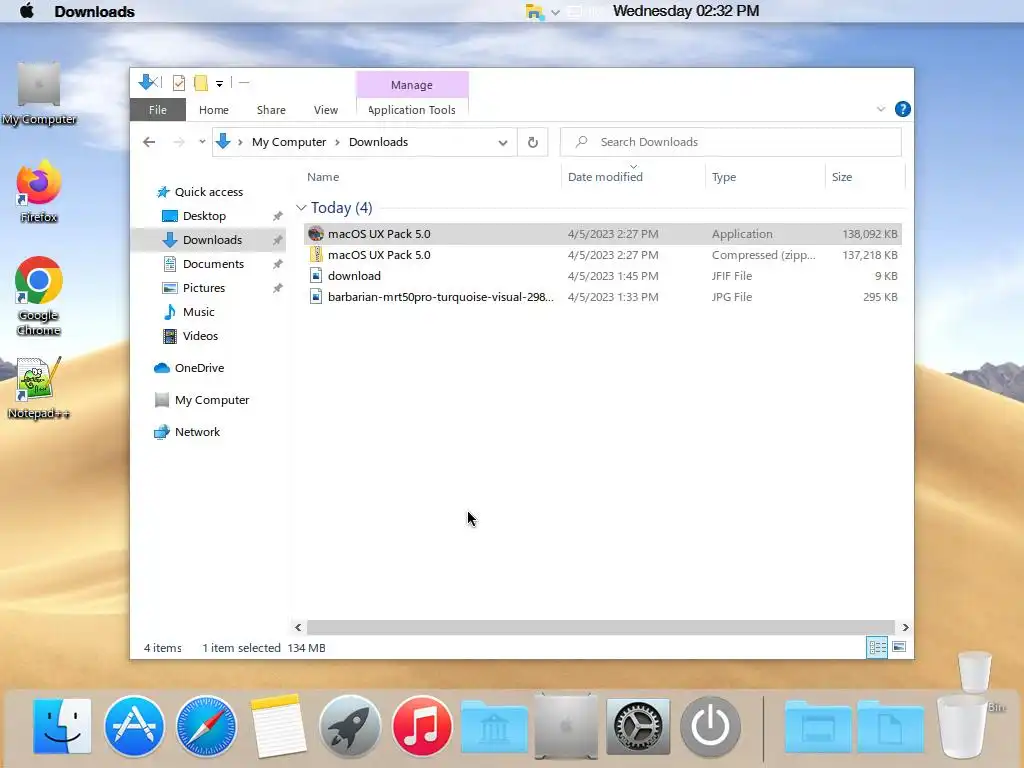
Task: Click the Apple logo menu
Action: click(x=27, y=11)
